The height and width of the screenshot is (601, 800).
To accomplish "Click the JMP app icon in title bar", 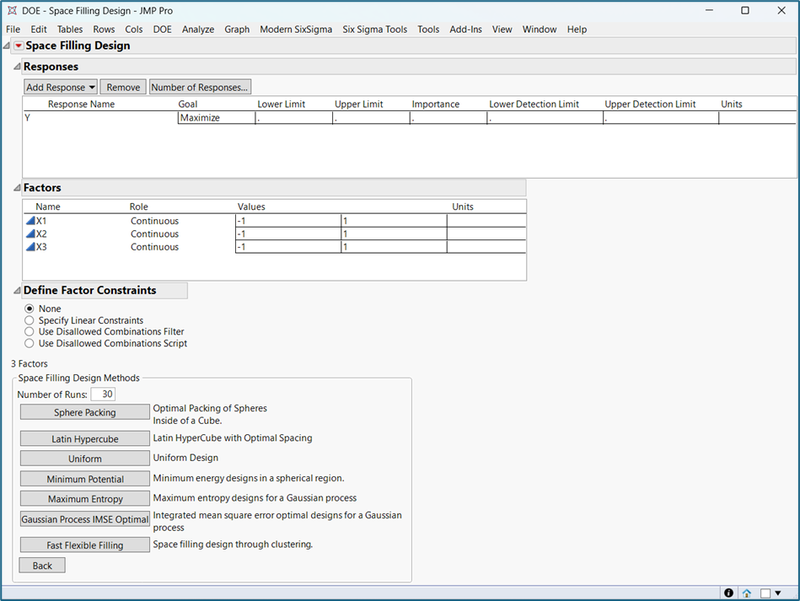I will (12, 10).
